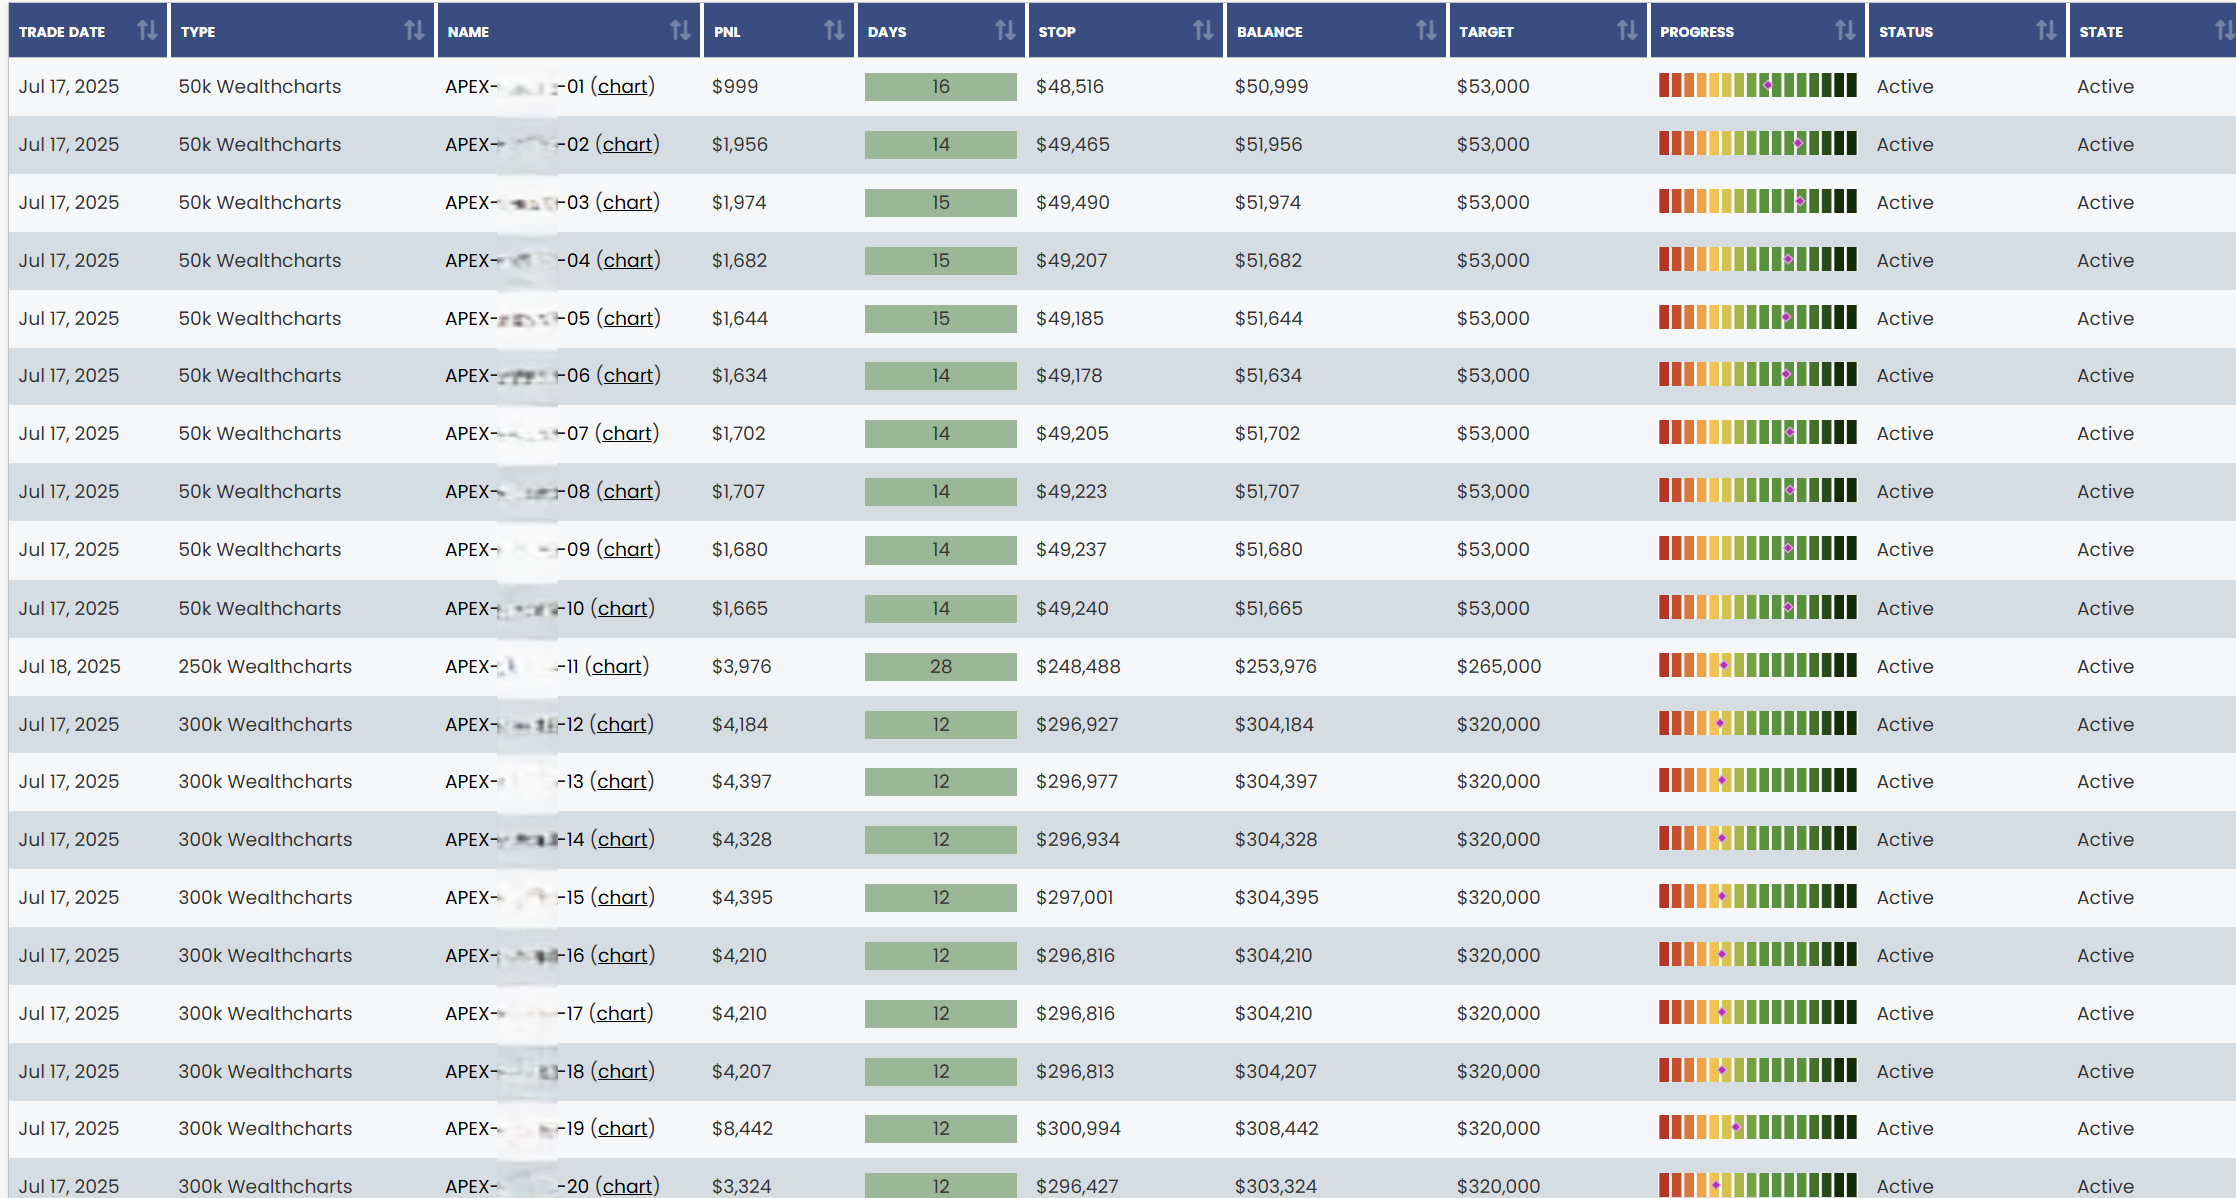The width and height of the screenshot is (2236, 1198).
Task: Open chart link for account -05
Action: point(628,318)
